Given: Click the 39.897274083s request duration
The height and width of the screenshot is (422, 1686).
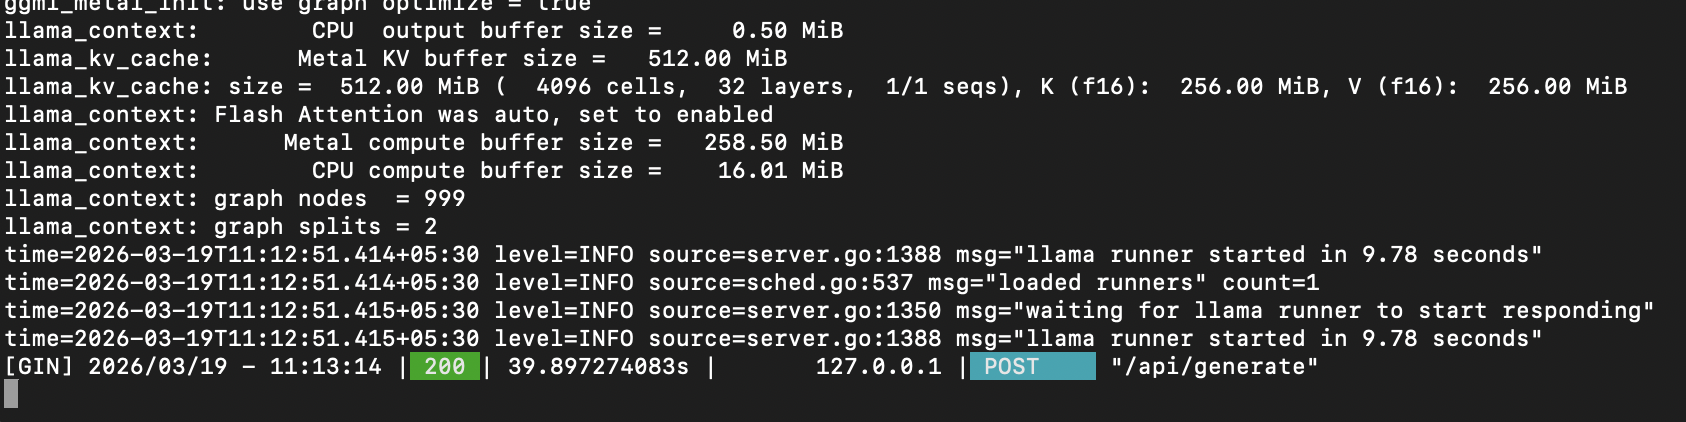Looking at the screenshot, I should (598, 367).
